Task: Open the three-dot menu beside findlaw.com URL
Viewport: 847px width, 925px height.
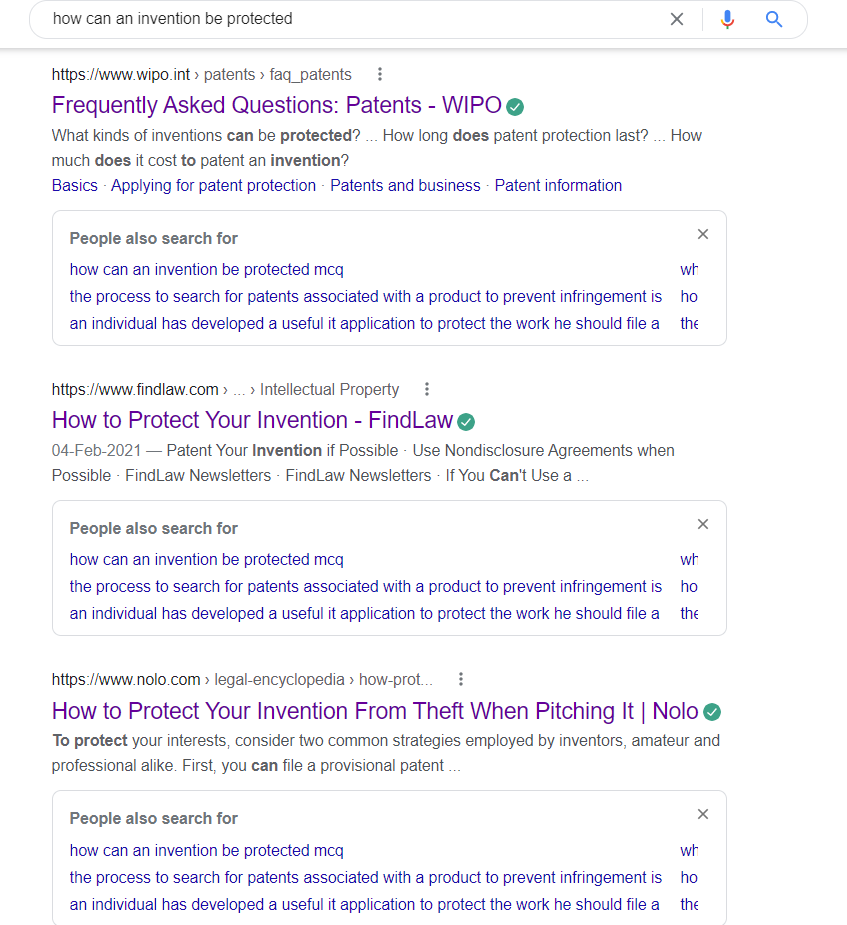Action: [x=427, y=389]
